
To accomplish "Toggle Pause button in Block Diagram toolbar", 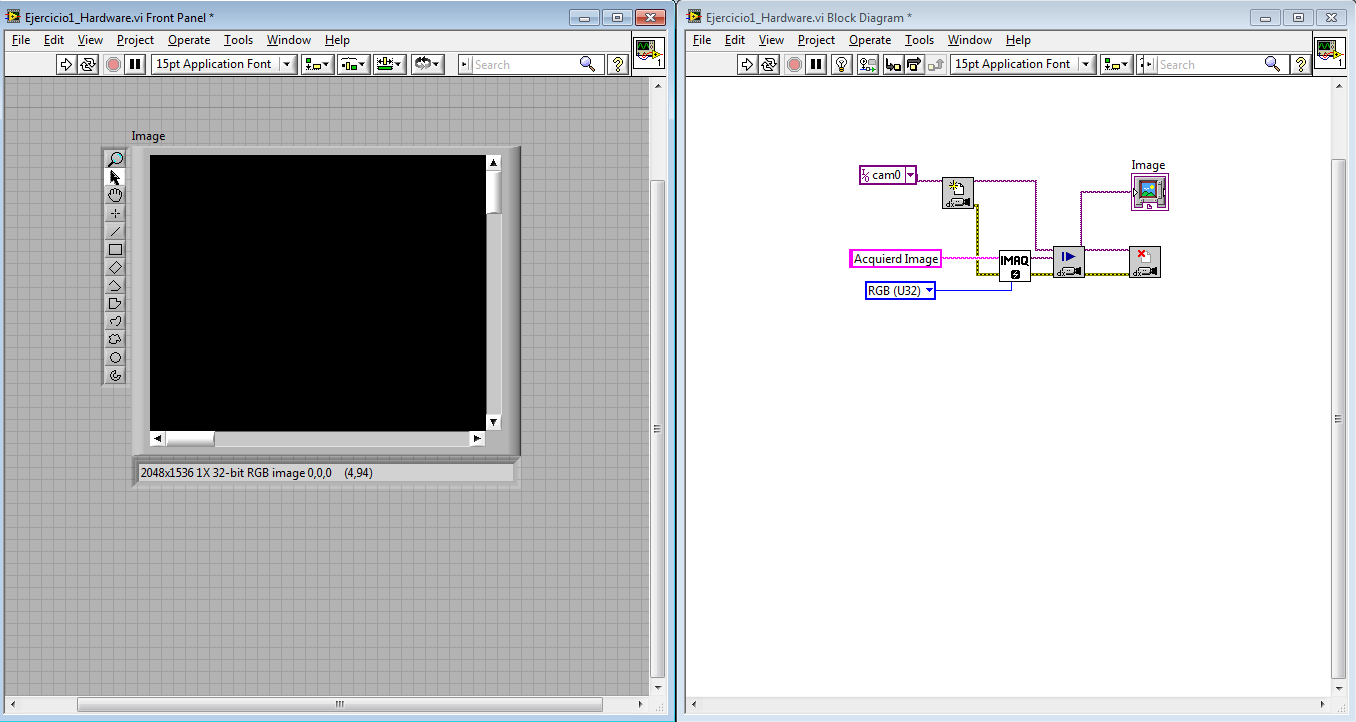I will click(x=817, y=64).
